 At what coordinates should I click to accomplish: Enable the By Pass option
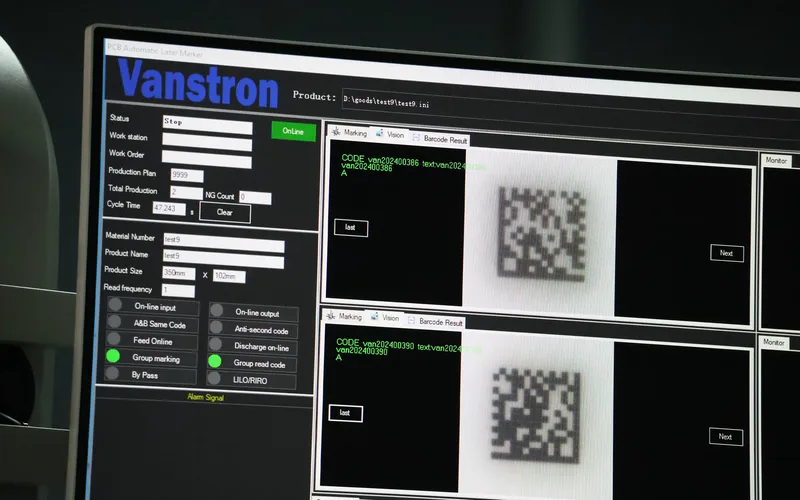pyautogui.click(x=113, y=375)
